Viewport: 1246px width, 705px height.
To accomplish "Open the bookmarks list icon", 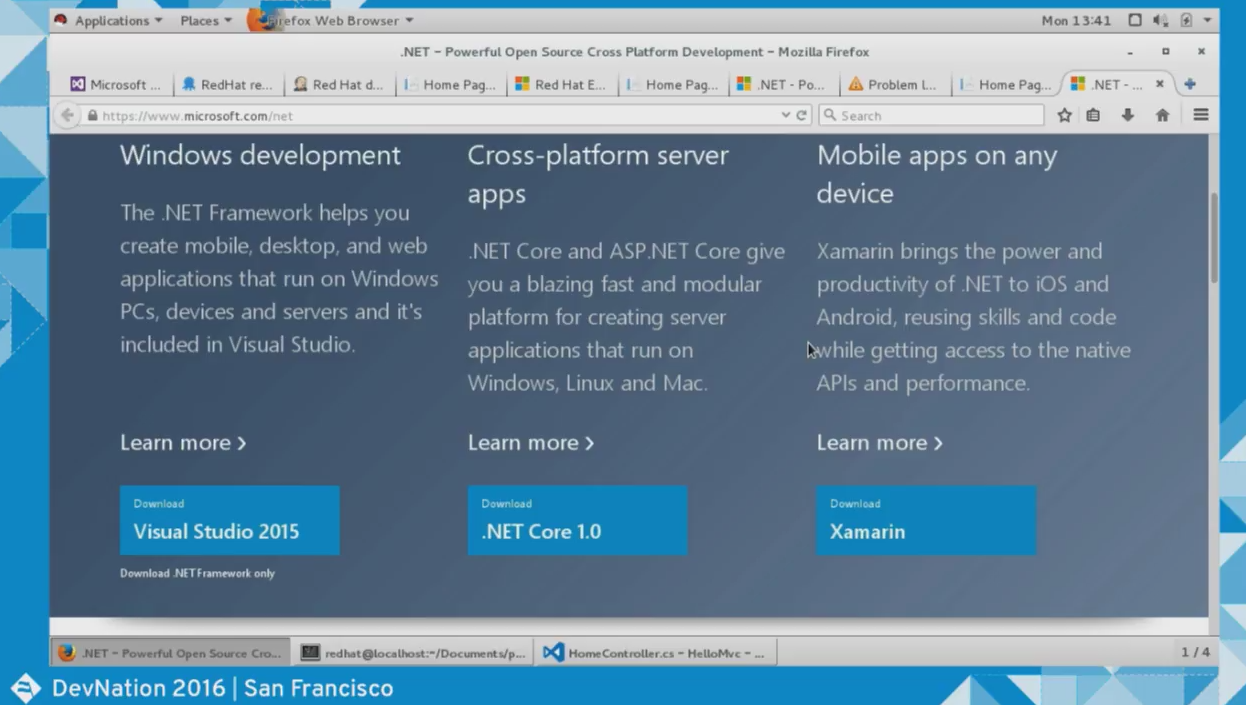I will click(1093, 116).
